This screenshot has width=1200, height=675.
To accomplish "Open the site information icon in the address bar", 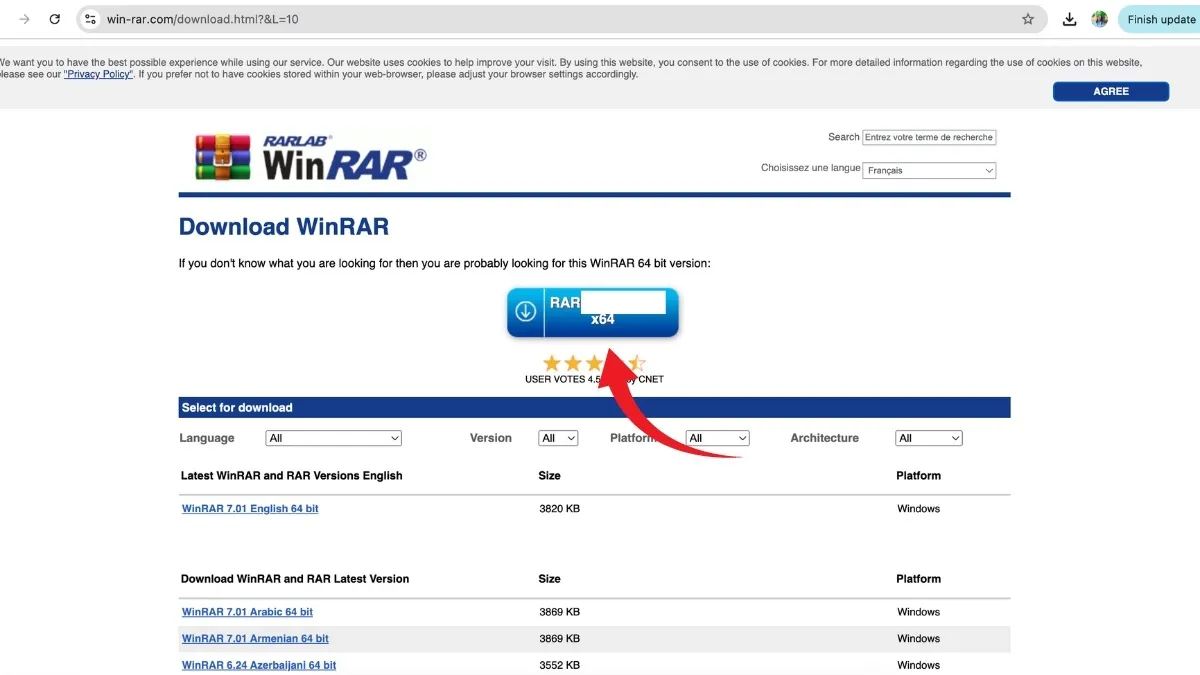I will coord(90,19).
